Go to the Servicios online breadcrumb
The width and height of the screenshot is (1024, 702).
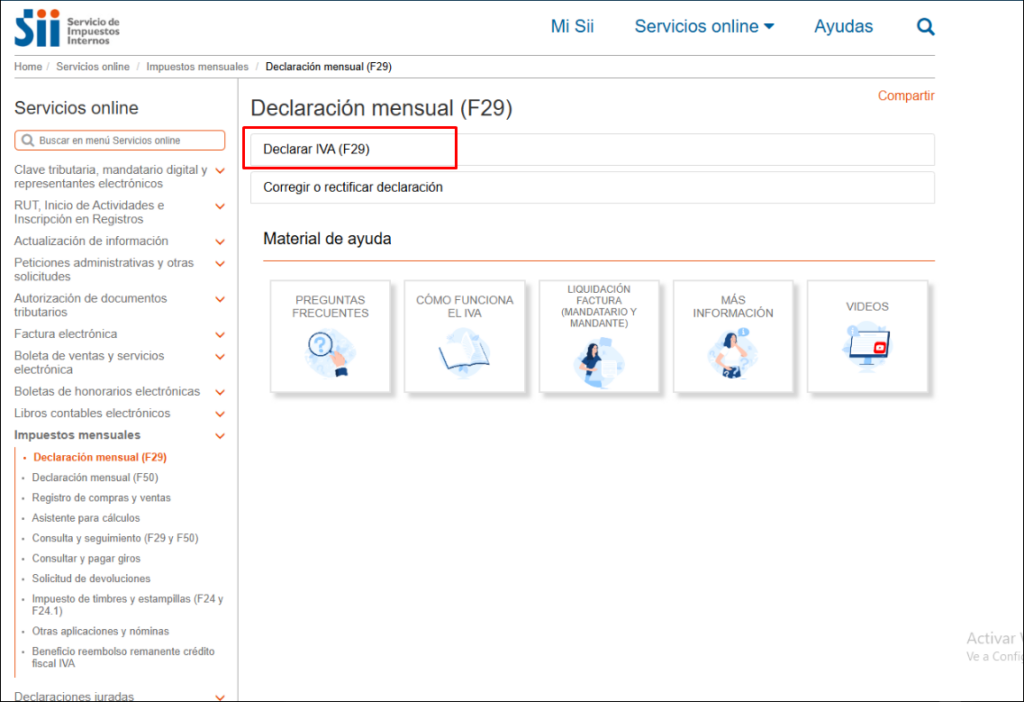93,67
